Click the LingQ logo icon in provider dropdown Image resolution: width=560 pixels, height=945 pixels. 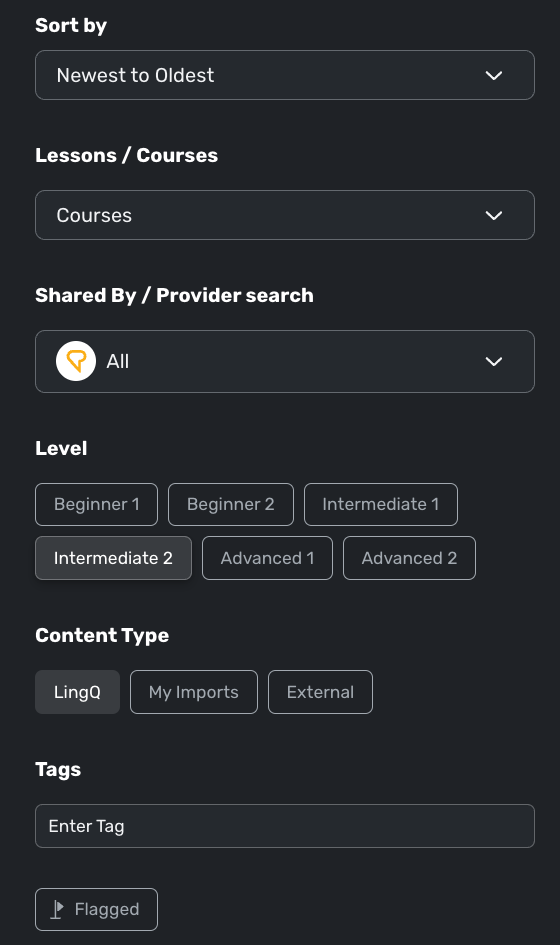(x=76, y=361)
